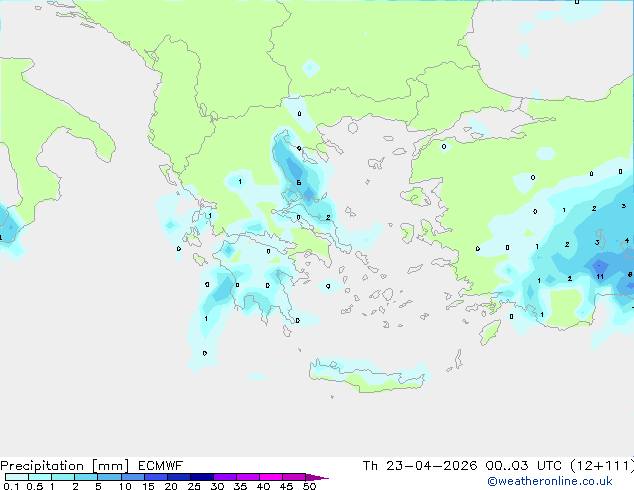Click the above-50 mm legend arrow tip
Screen dimensions: 634x490
tap(317, 477)
